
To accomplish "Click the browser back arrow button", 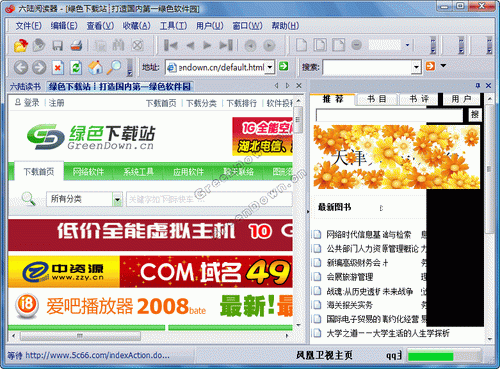I will [21, 68].
